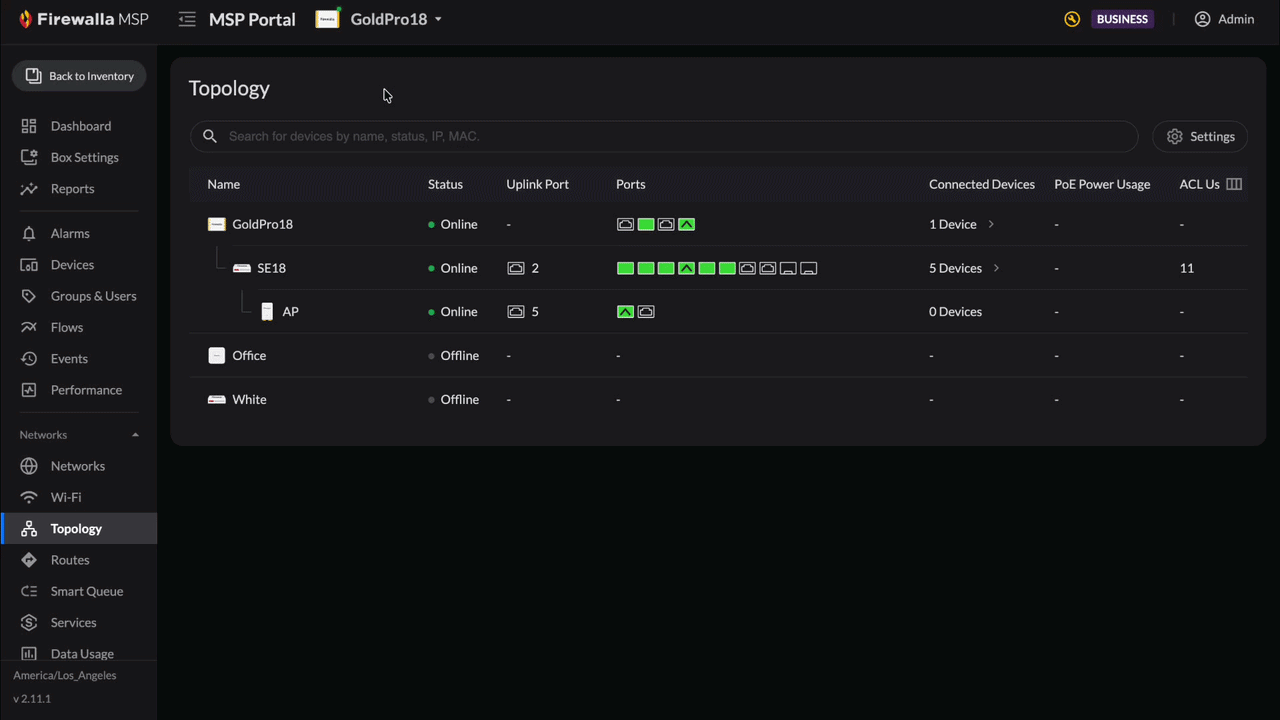1280x720 pixels.
Task: Select the last green port of GoldPro18
Action: [x=686, y=224]
